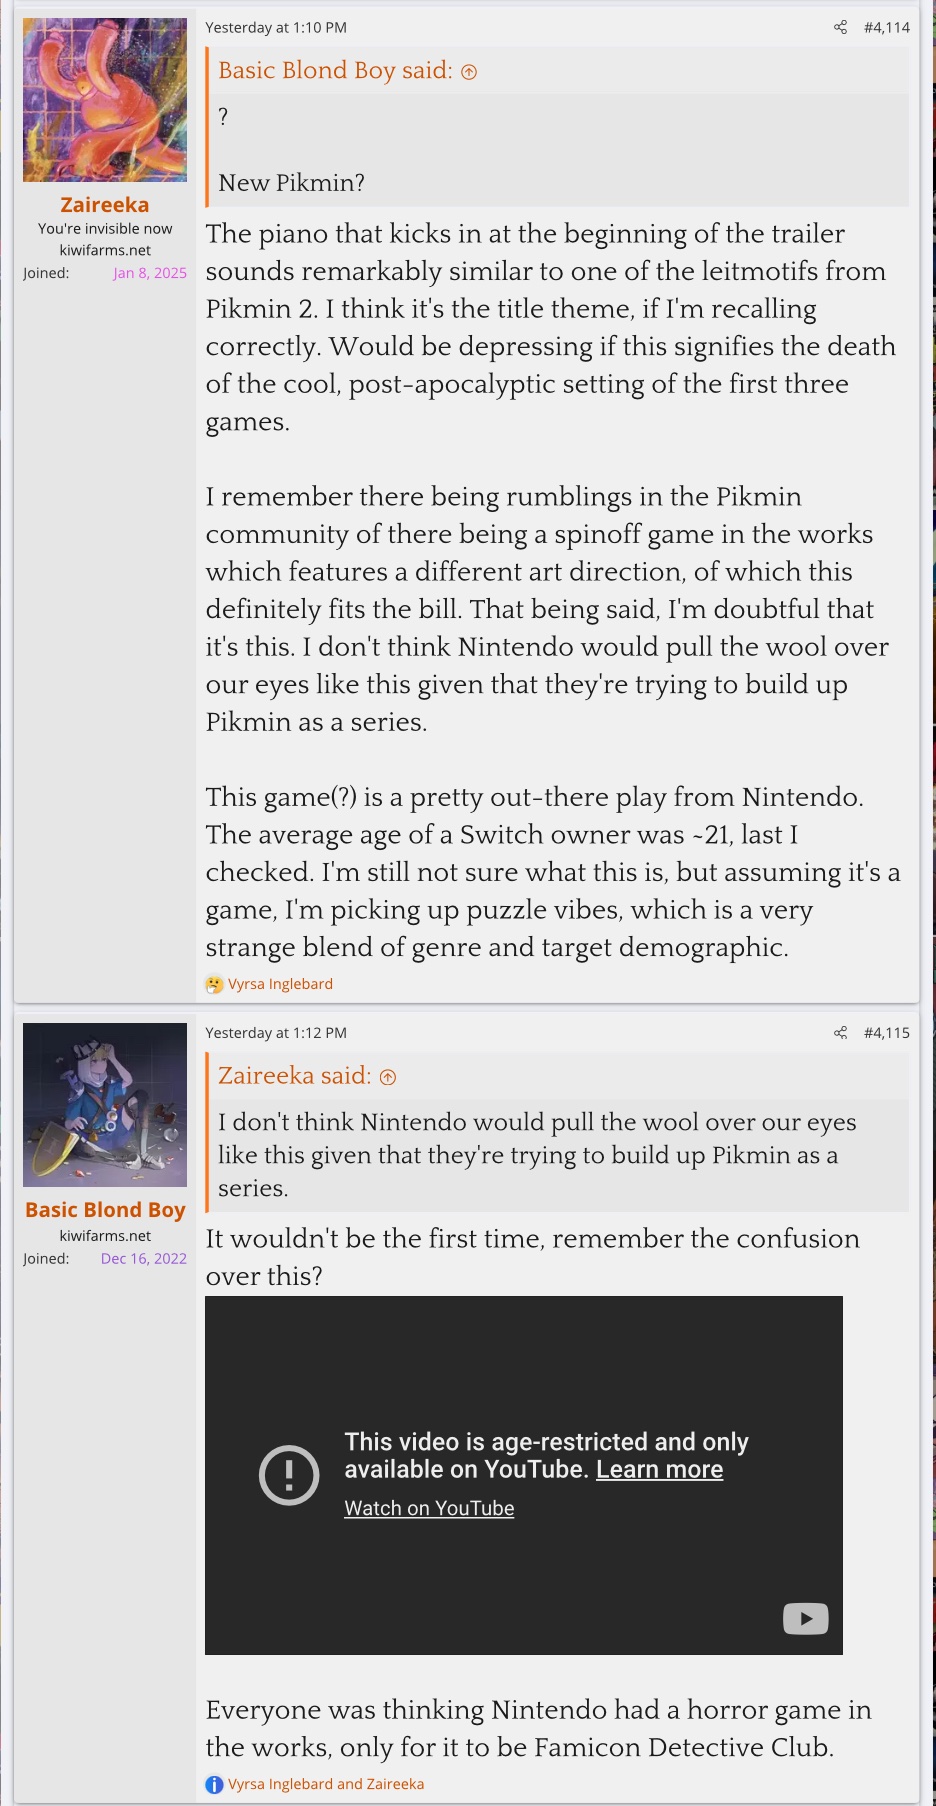Open Basic Blond Boy's username profile link

pos(105,1210)
